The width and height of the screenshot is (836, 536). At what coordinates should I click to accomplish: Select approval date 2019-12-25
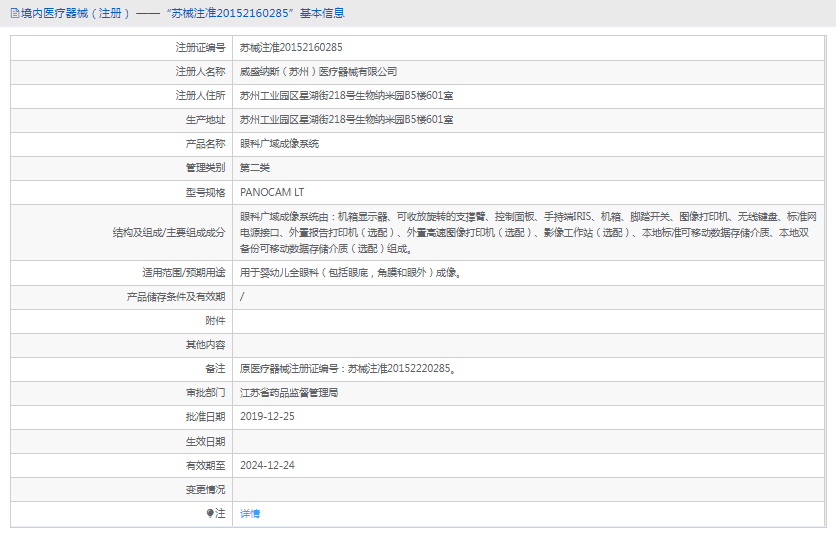tap(267, 417)
